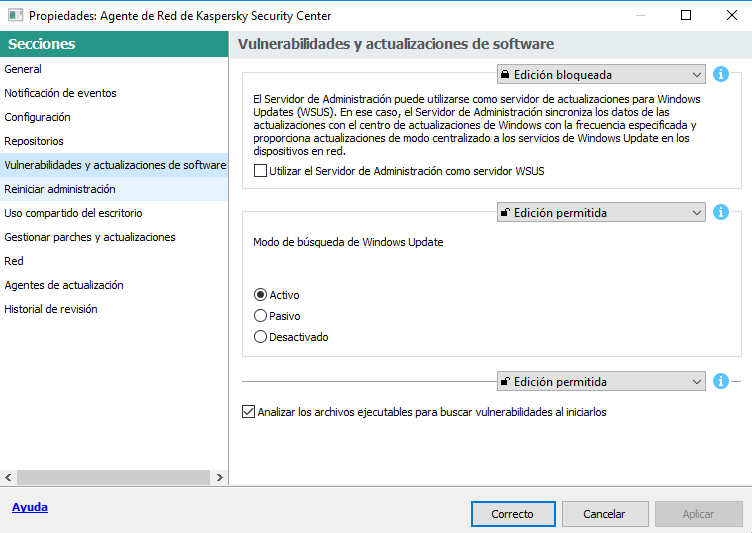Open the Repositorios section
752x533 pixels.
(x=114, y=141)
